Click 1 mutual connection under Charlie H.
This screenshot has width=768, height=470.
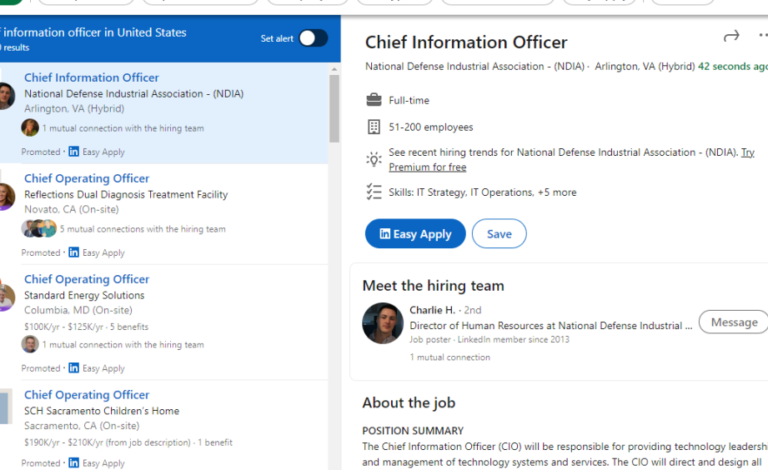coord(450,357)
